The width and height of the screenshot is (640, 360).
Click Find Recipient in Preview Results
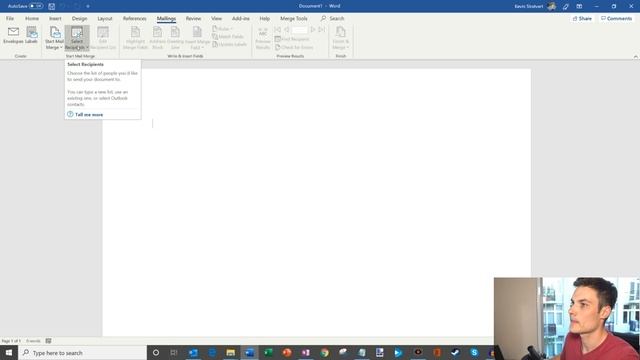tap(292, 39)
